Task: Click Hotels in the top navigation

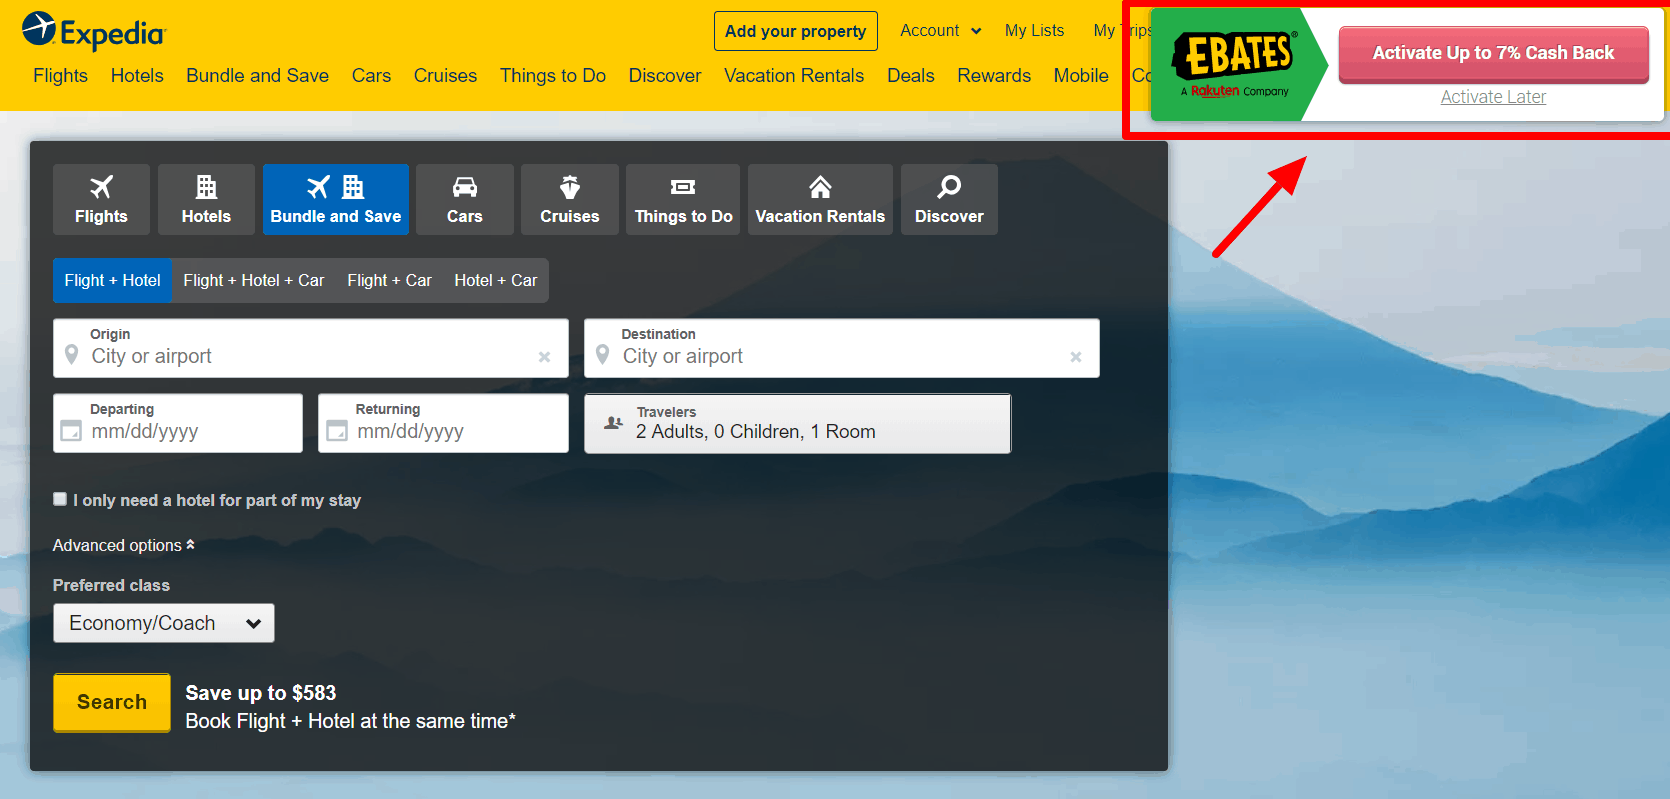Action: point(137,76)
